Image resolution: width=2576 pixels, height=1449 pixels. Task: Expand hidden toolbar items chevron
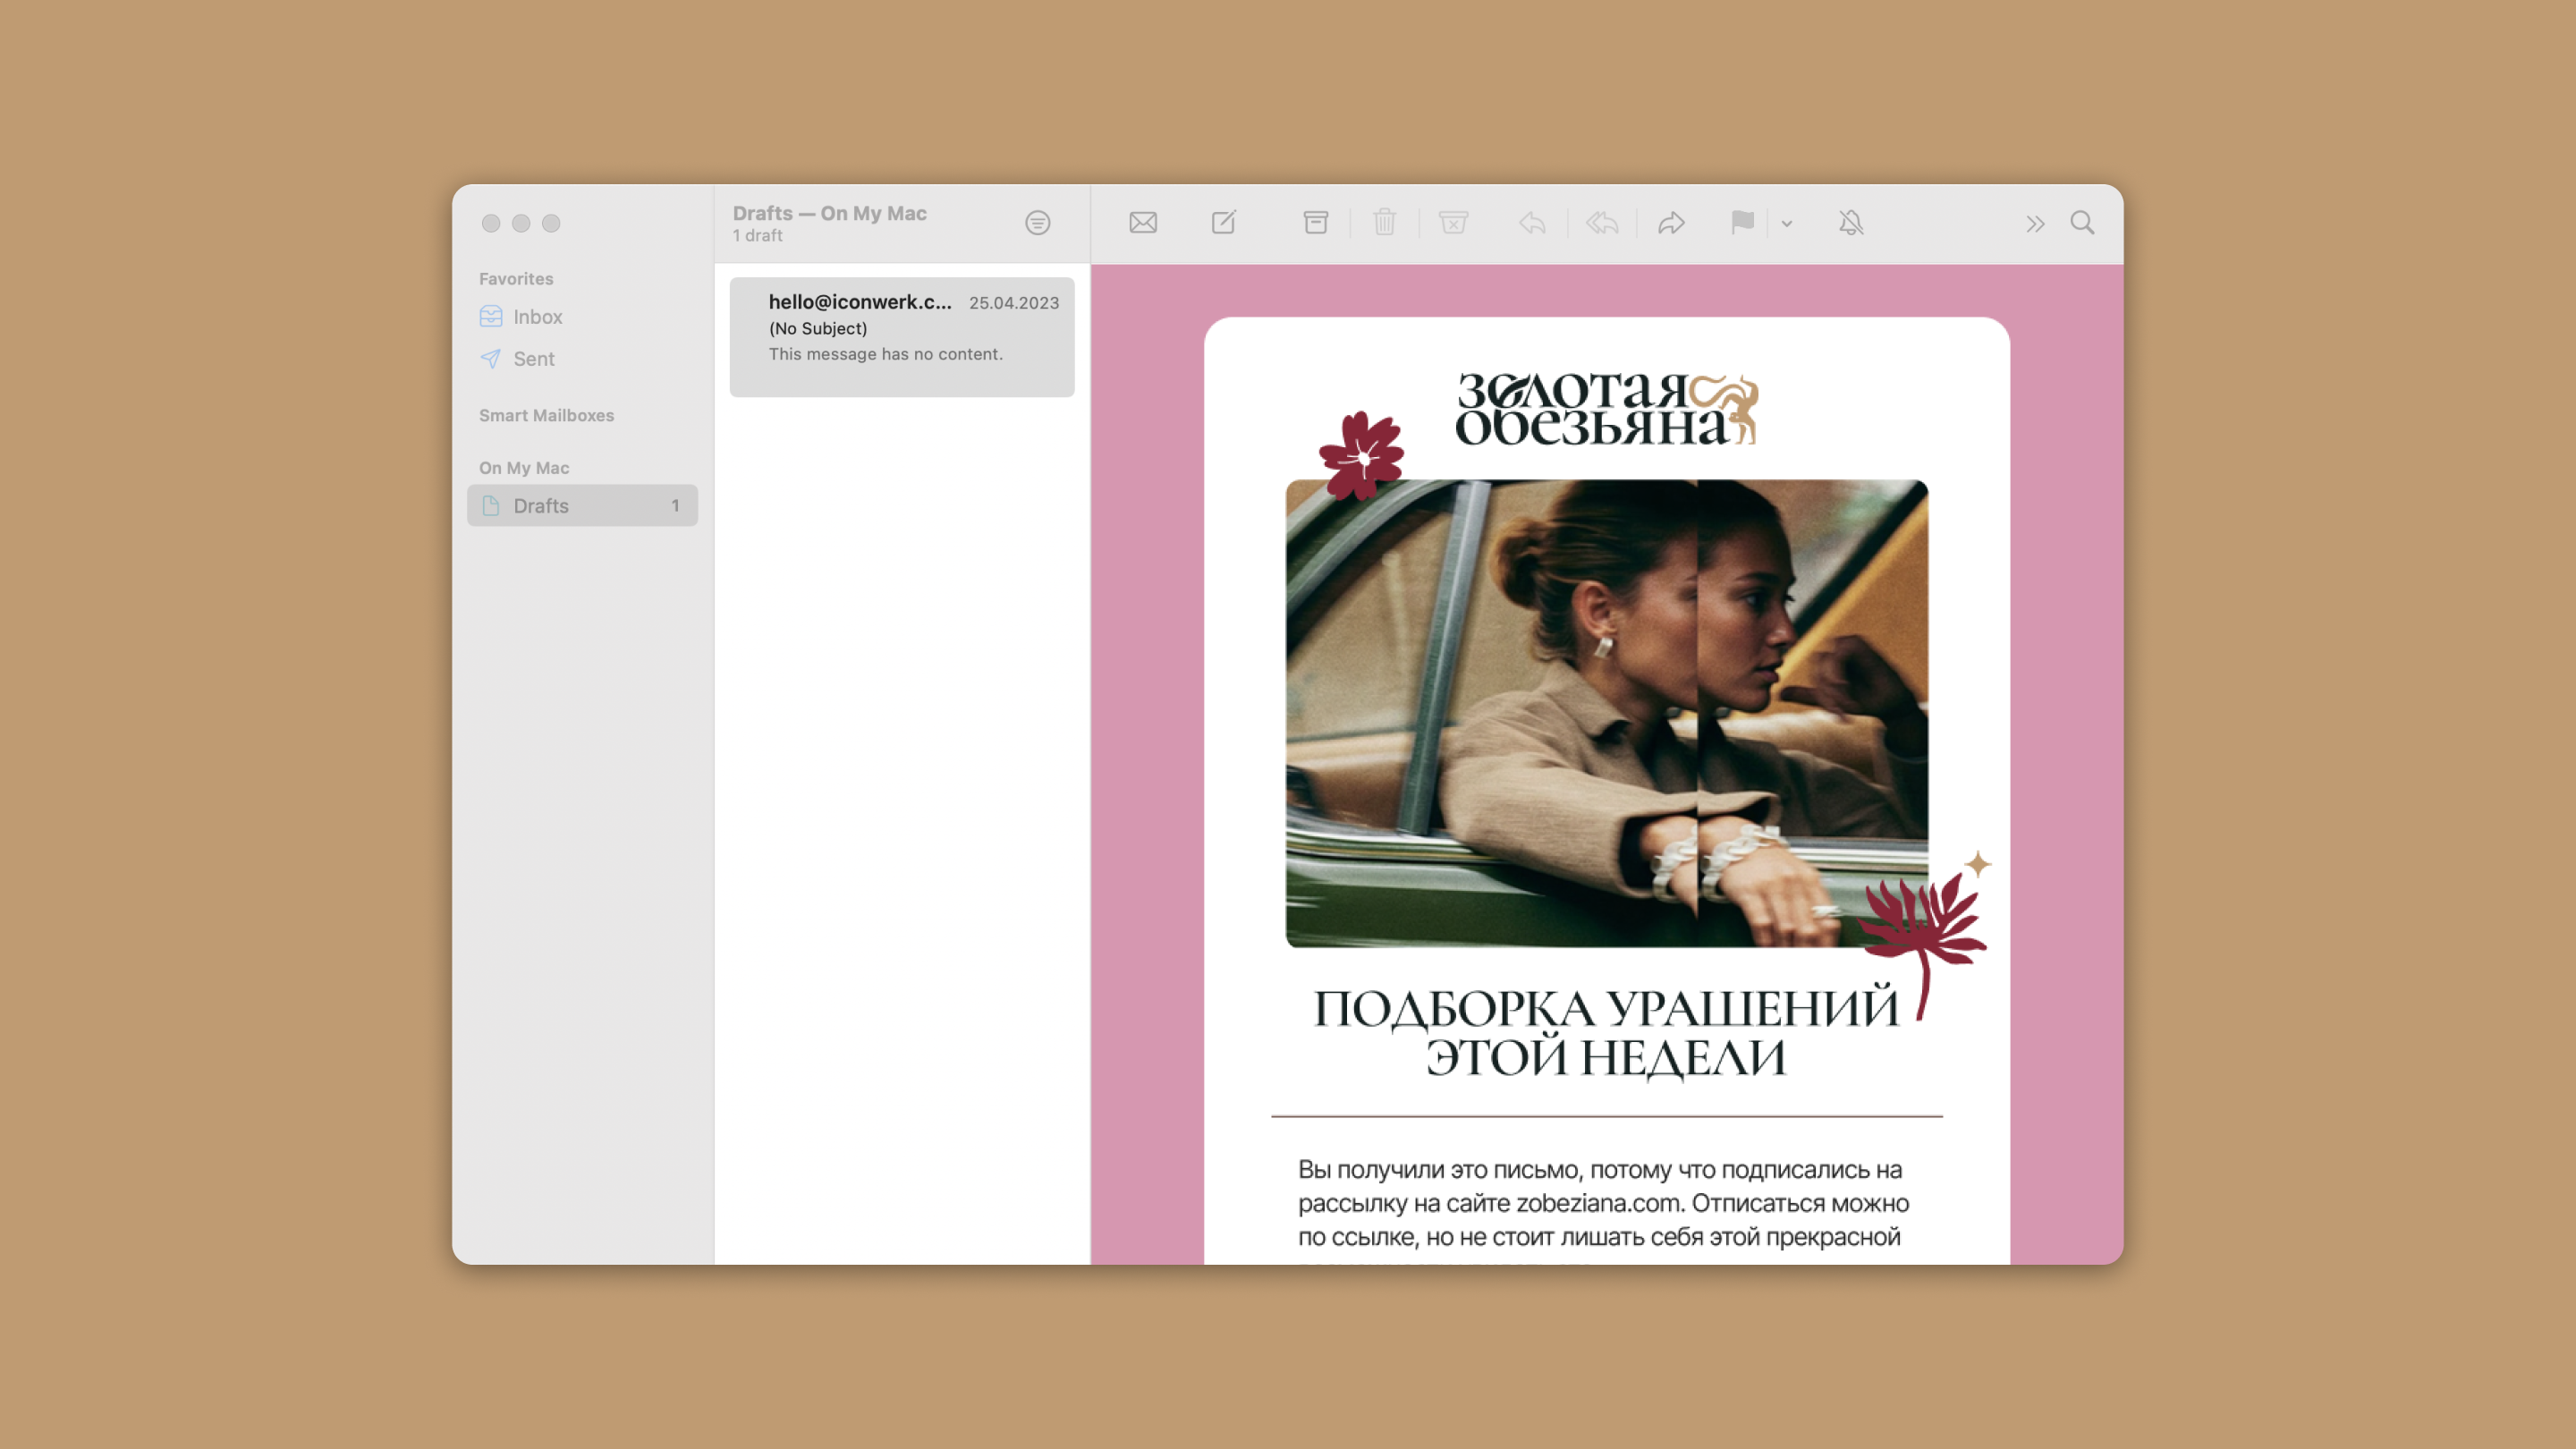click(x=2035, y=223)
